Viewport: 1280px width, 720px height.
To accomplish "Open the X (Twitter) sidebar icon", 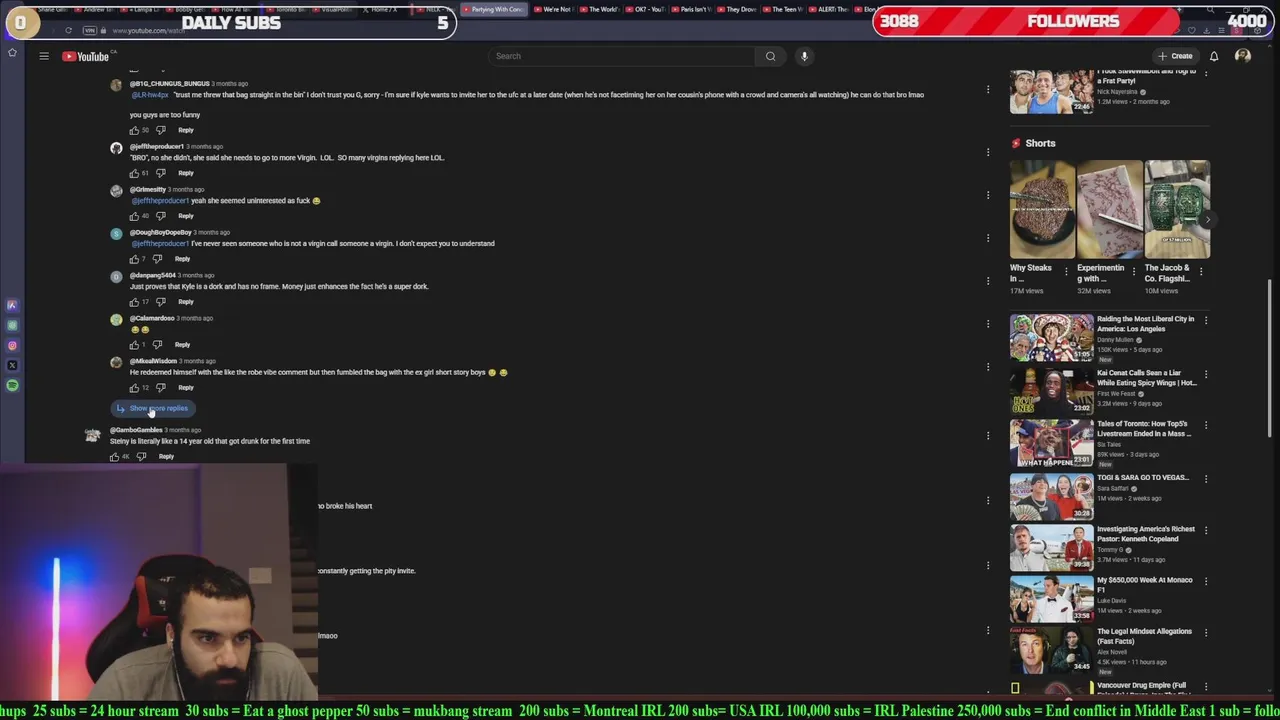I will (12, 365).
